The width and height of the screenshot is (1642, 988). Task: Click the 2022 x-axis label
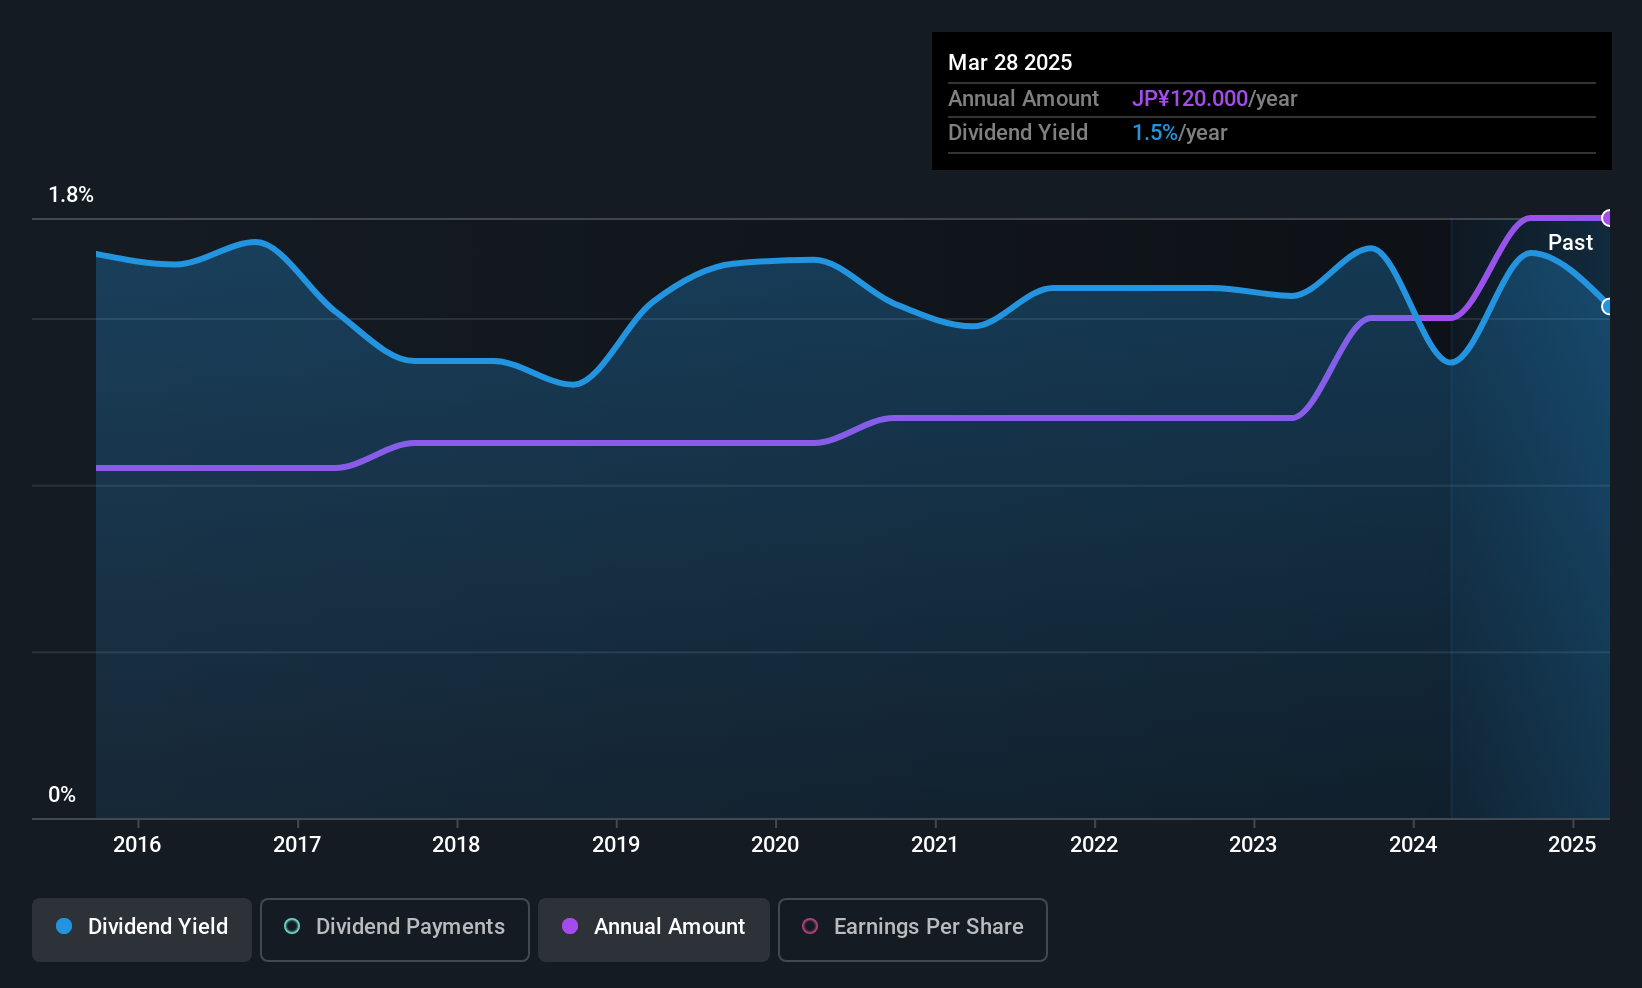tap(1094, 845)
